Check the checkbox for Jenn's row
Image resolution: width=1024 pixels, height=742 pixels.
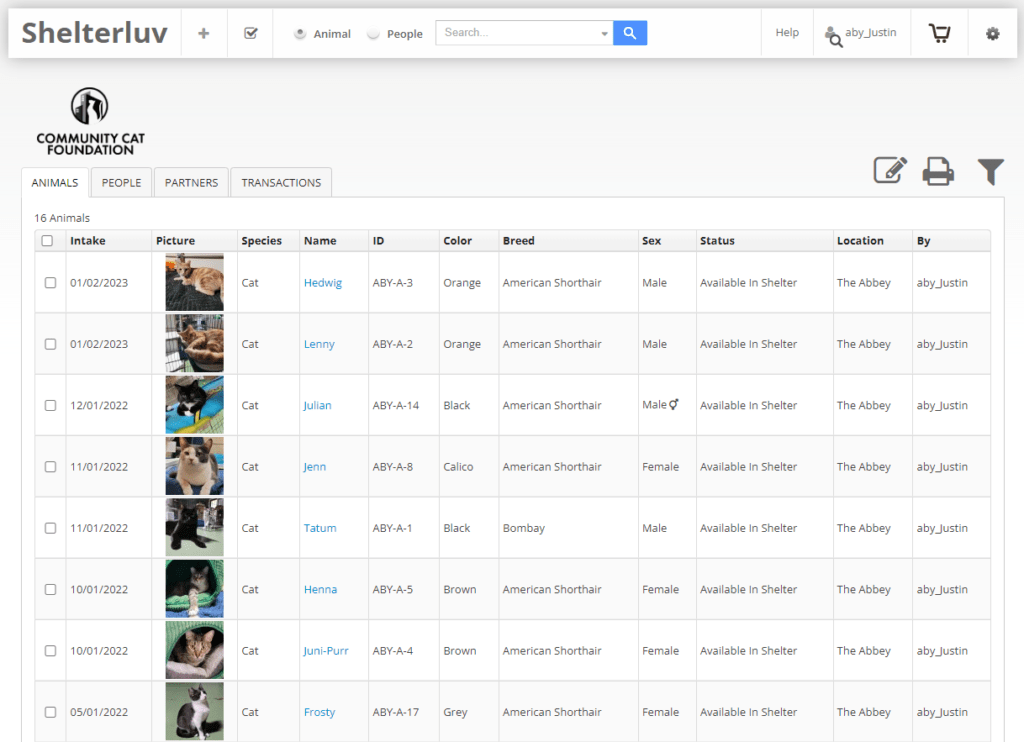coord(50,467)
